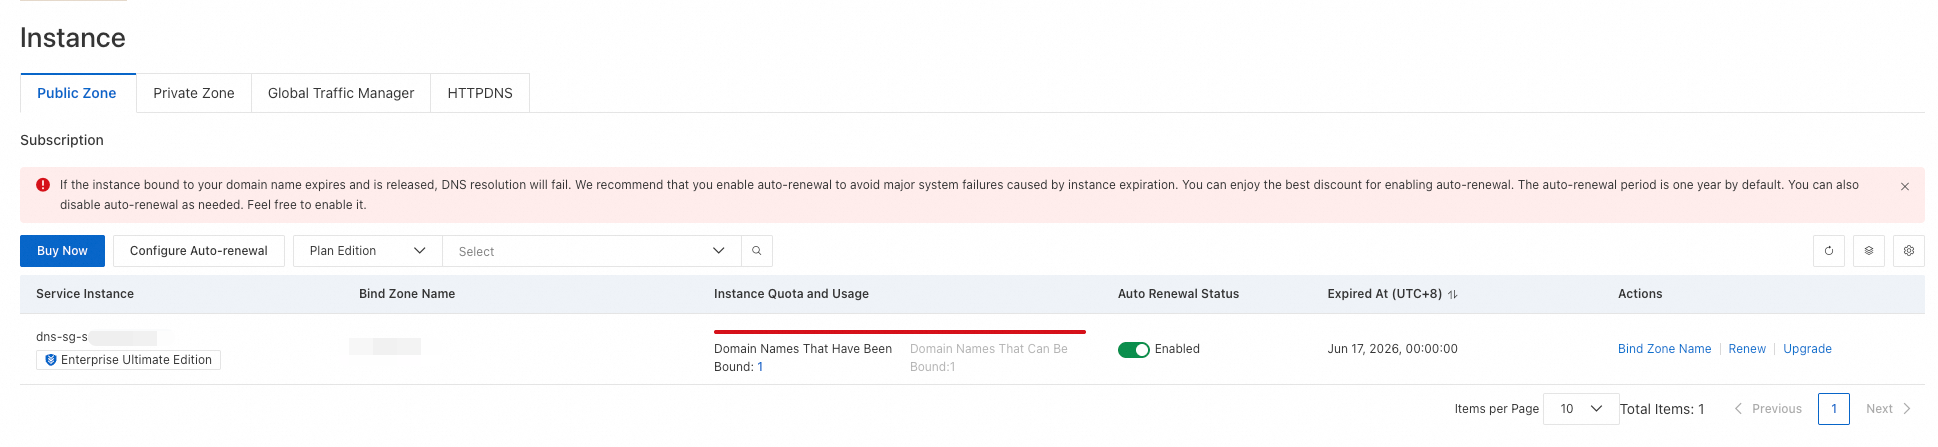Click the layers/density icon button

click(x=1868, y=251)
